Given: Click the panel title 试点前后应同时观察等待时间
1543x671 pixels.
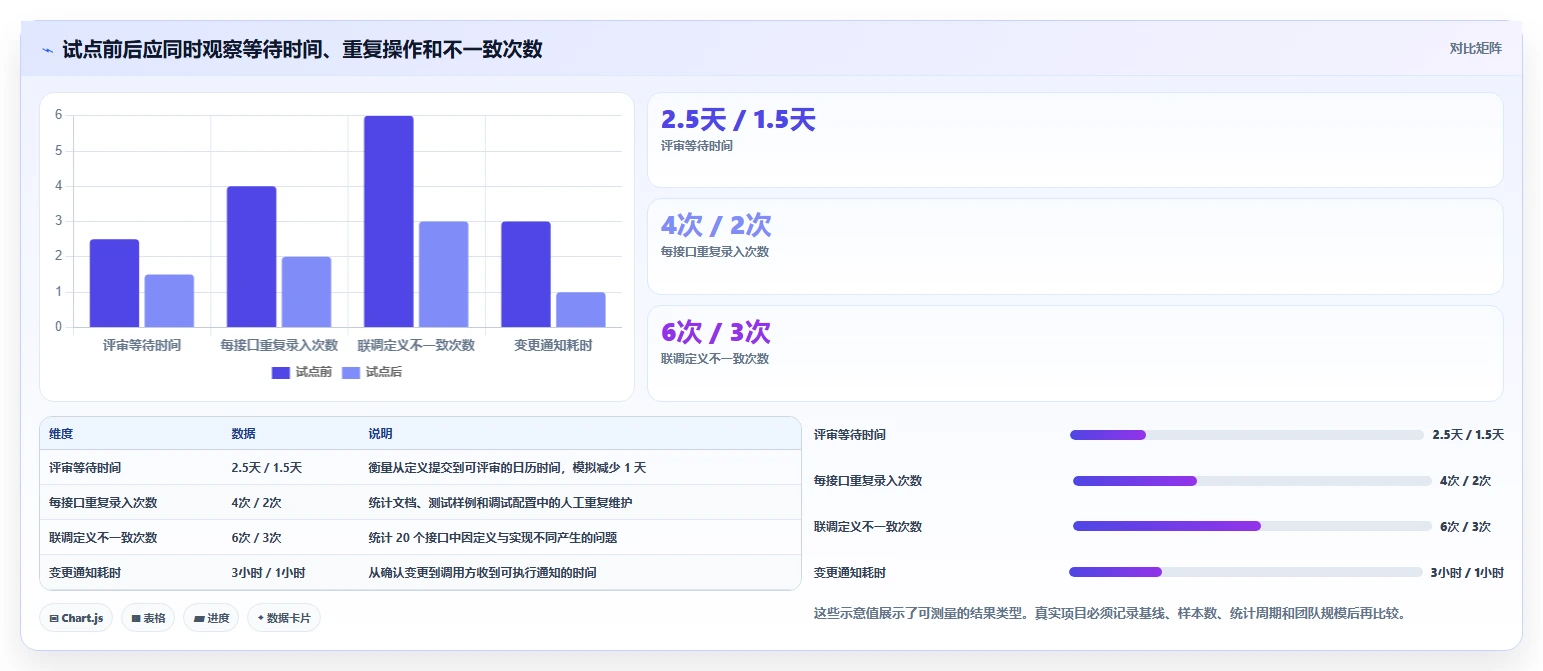Looking at the screenshot, I should [x=302, y=49].
